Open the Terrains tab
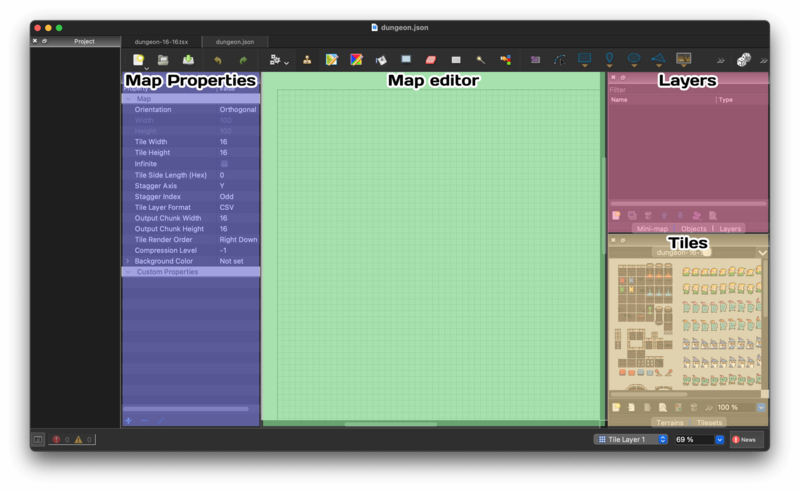The height and width of the screenshot is (491, 800). 669,423
